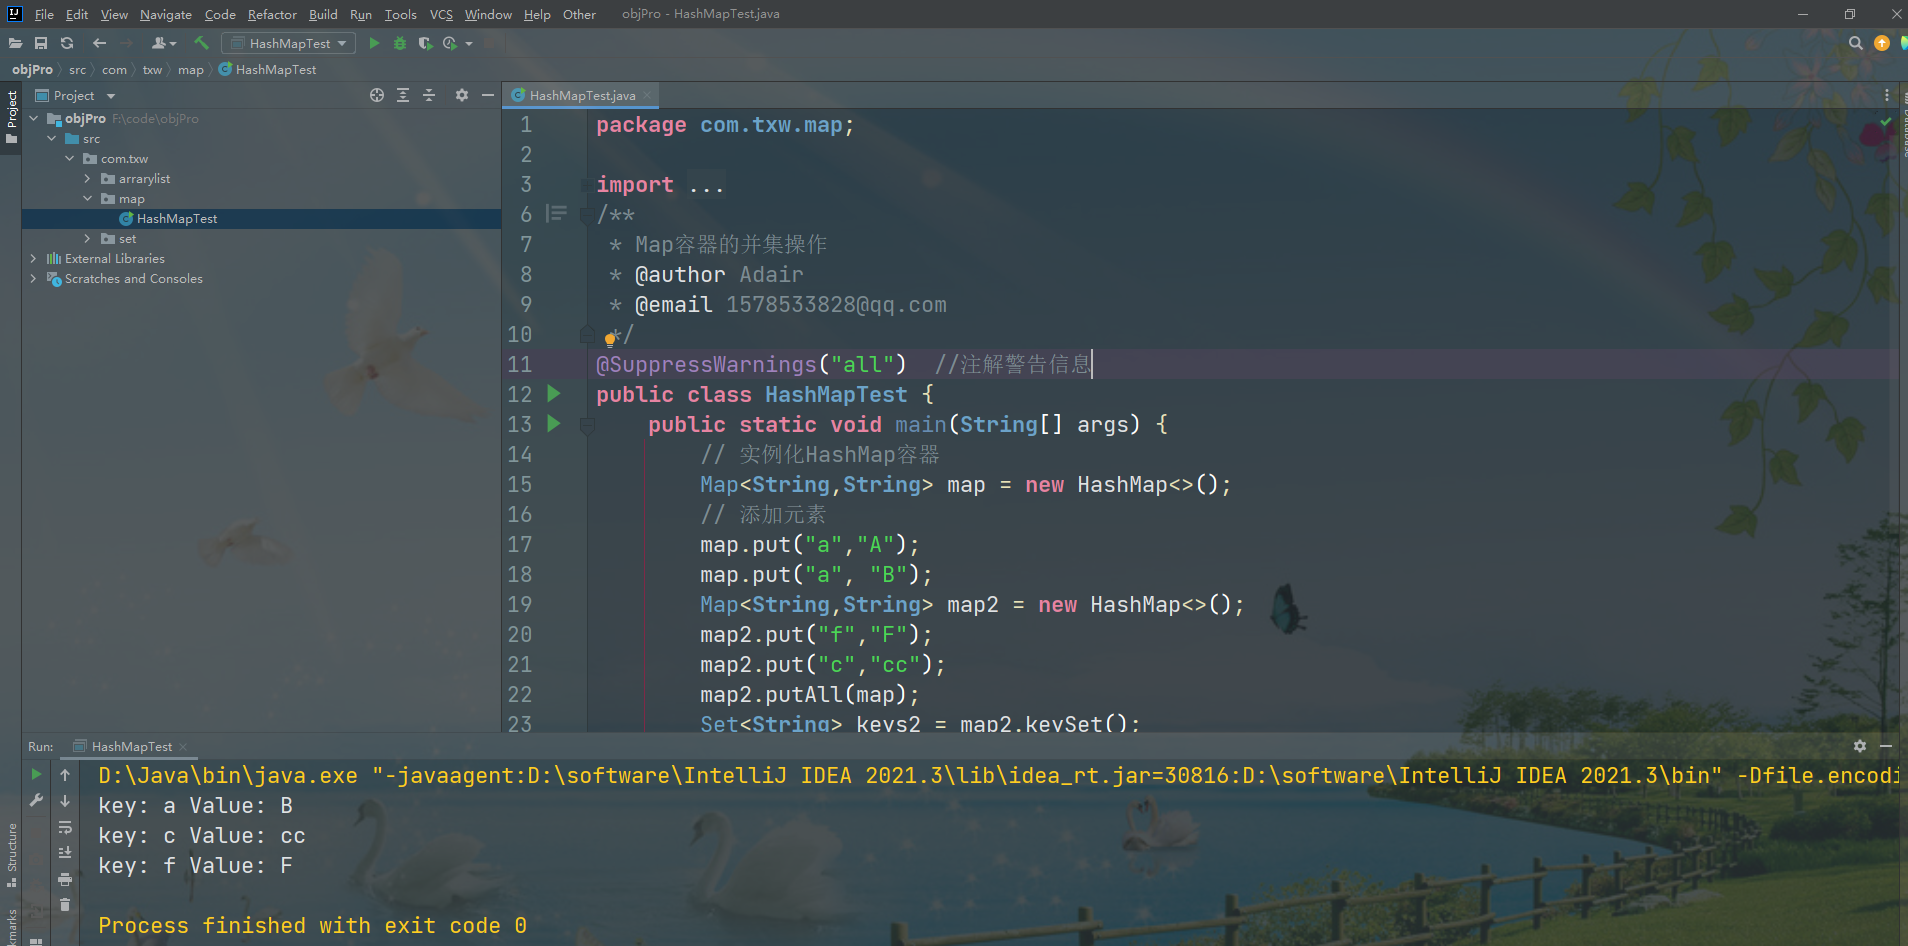Run HashMapTest with coverage
Viewport: 1908px width, 946px height.
pos(425,43)
